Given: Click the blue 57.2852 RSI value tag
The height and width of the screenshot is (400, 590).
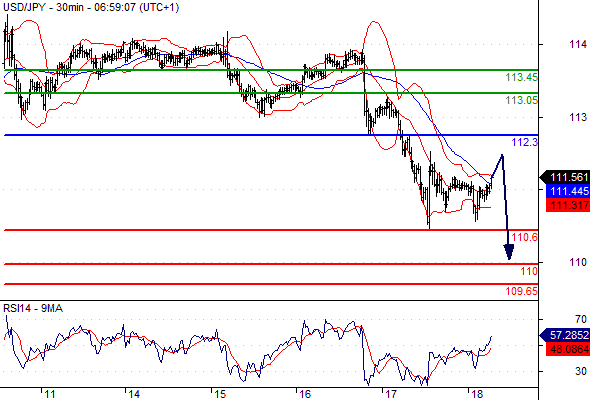Looking at the screenshot, I should [x=565, y=335].
